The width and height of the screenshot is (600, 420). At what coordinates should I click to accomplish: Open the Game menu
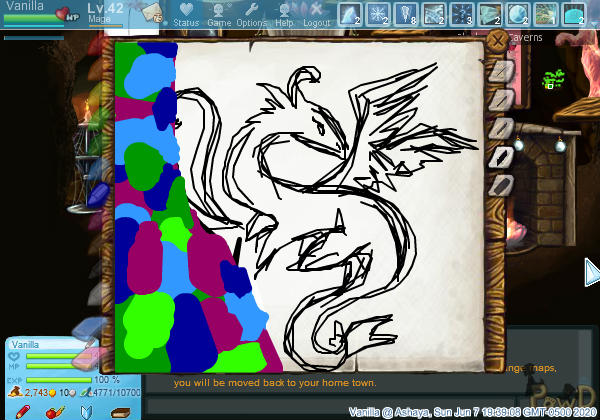219,14
